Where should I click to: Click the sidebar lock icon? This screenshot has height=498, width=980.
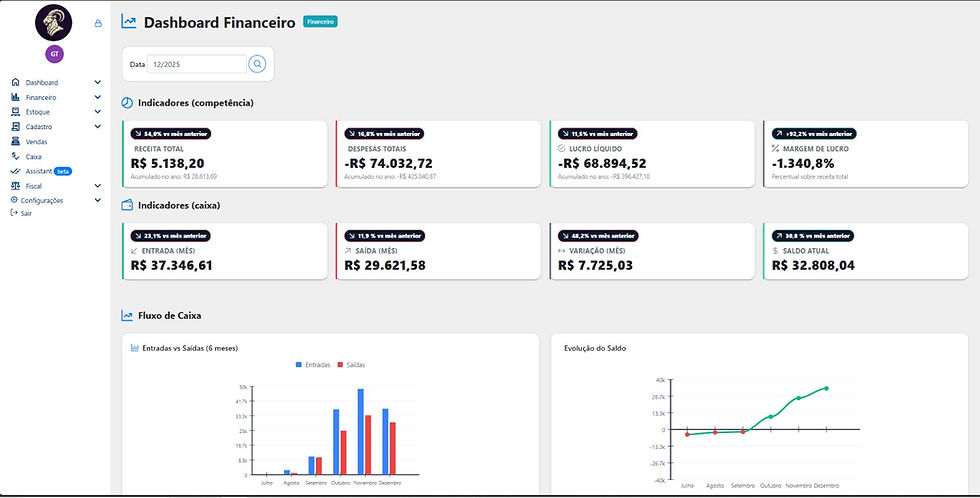(x=97, y=23)
